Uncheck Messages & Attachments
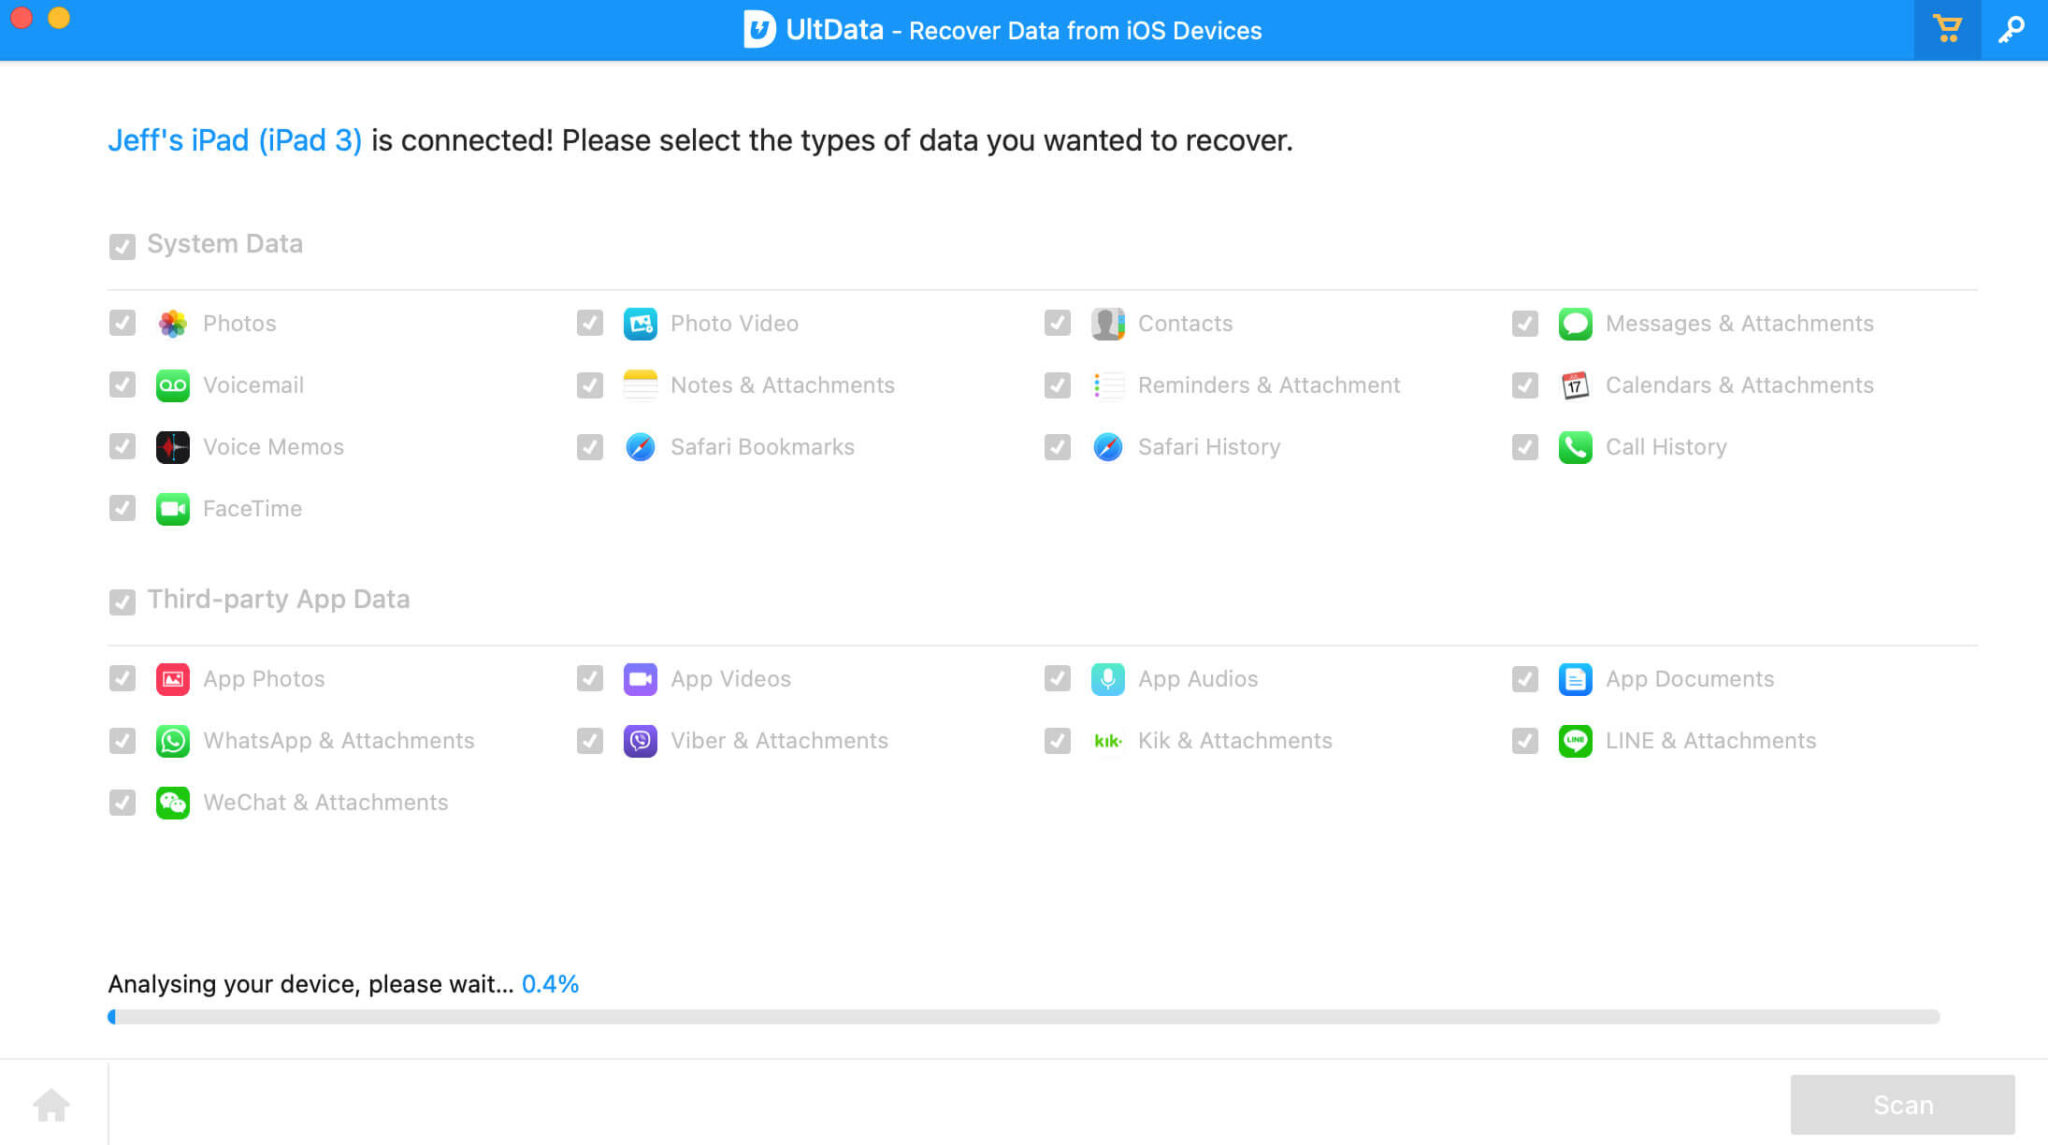 [1524, 323]
